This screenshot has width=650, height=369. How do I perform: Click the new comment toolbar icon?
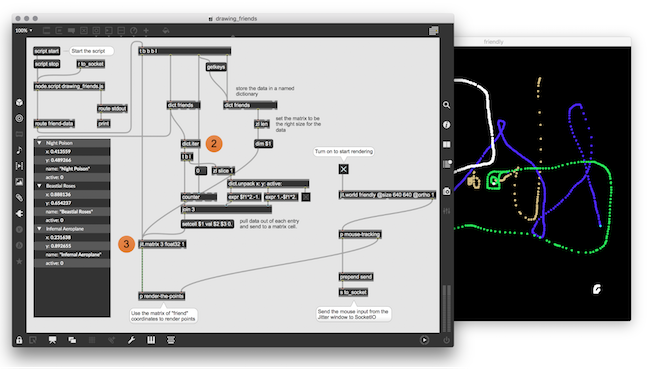71,30
